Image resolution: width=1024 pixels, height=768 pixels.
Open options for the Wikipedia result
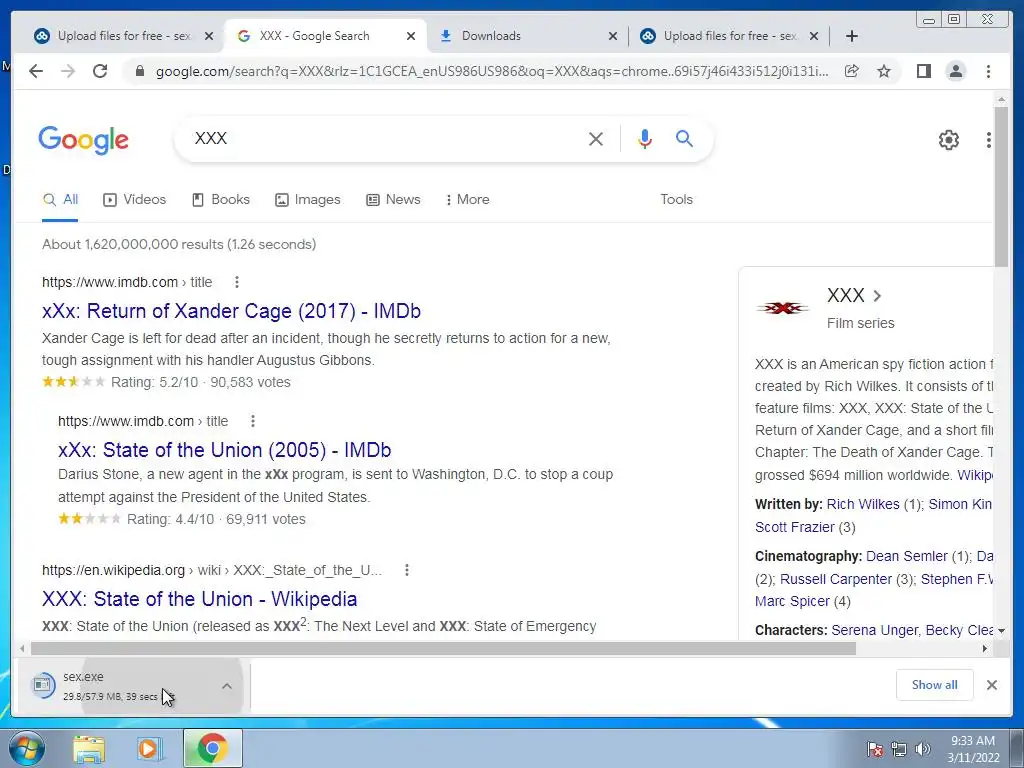coord(407,570)
